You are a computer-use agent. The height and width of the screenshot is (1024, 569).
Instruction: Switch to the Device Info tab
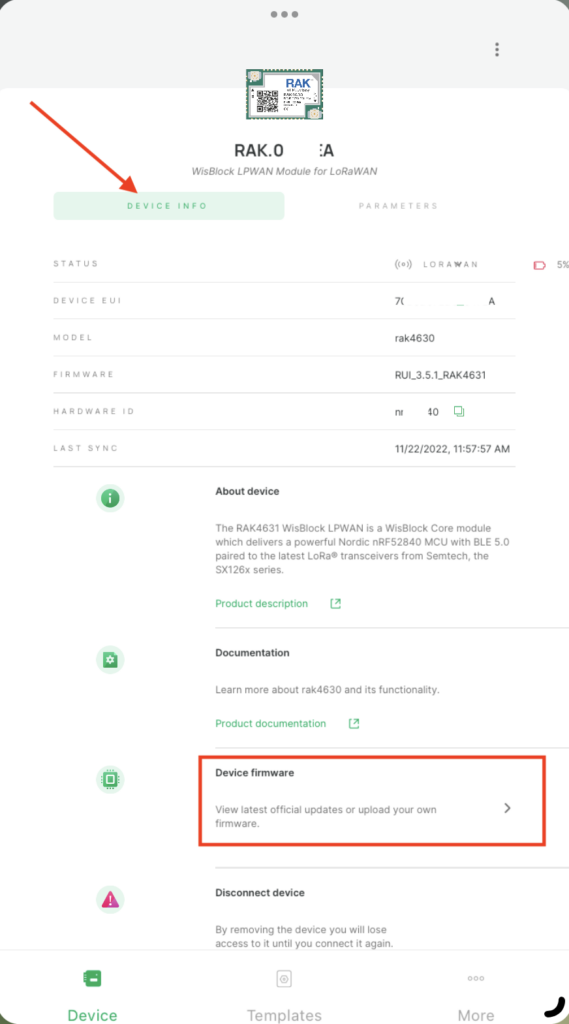click(x=169, y=206)
